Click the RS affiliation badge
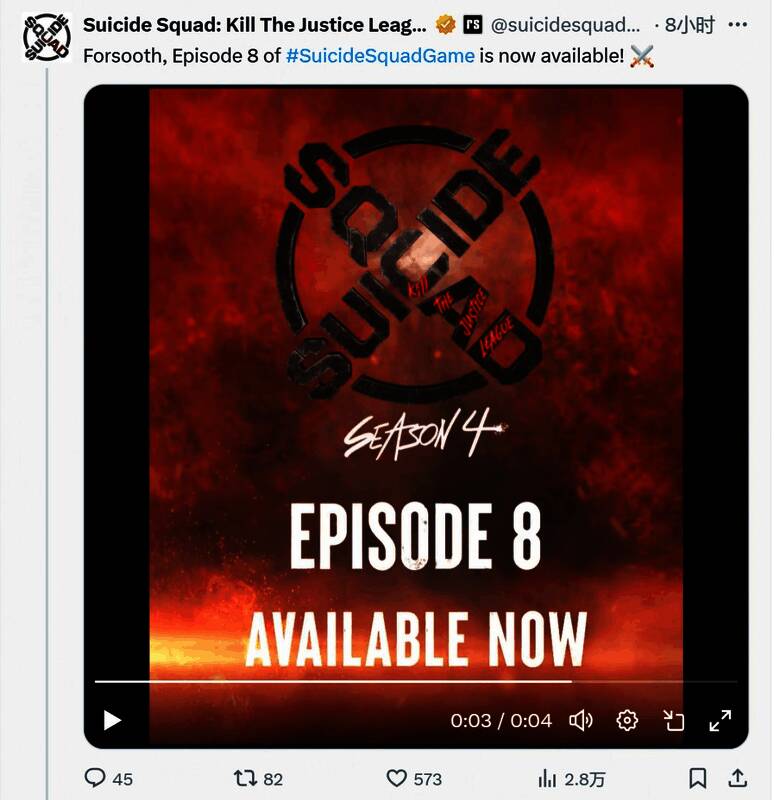The width and height of the screenshot is (774, 800). coord(472,24)
